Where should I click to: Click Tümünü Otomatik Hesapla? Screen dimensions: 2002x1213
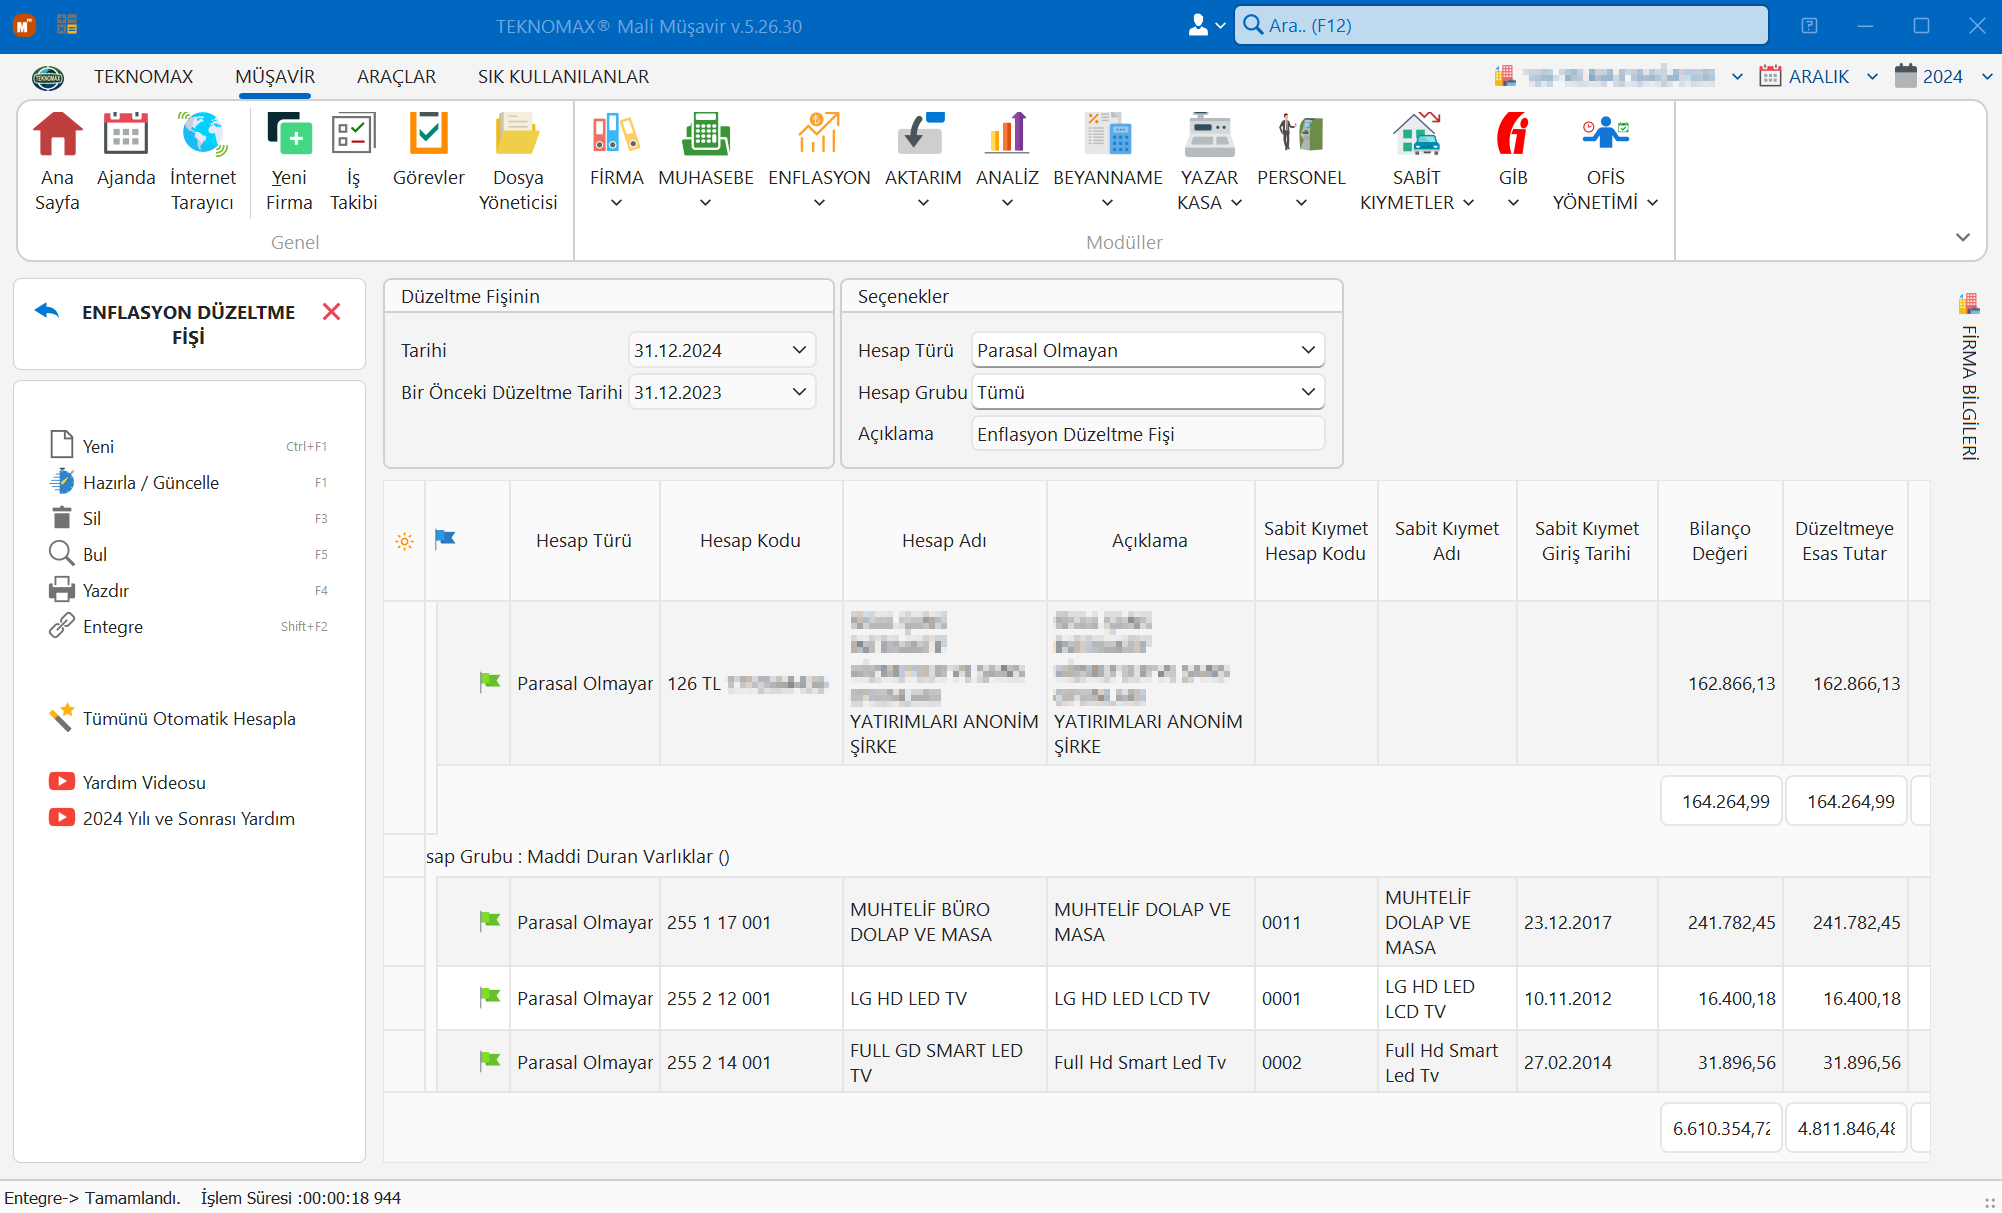pos(172,718)
